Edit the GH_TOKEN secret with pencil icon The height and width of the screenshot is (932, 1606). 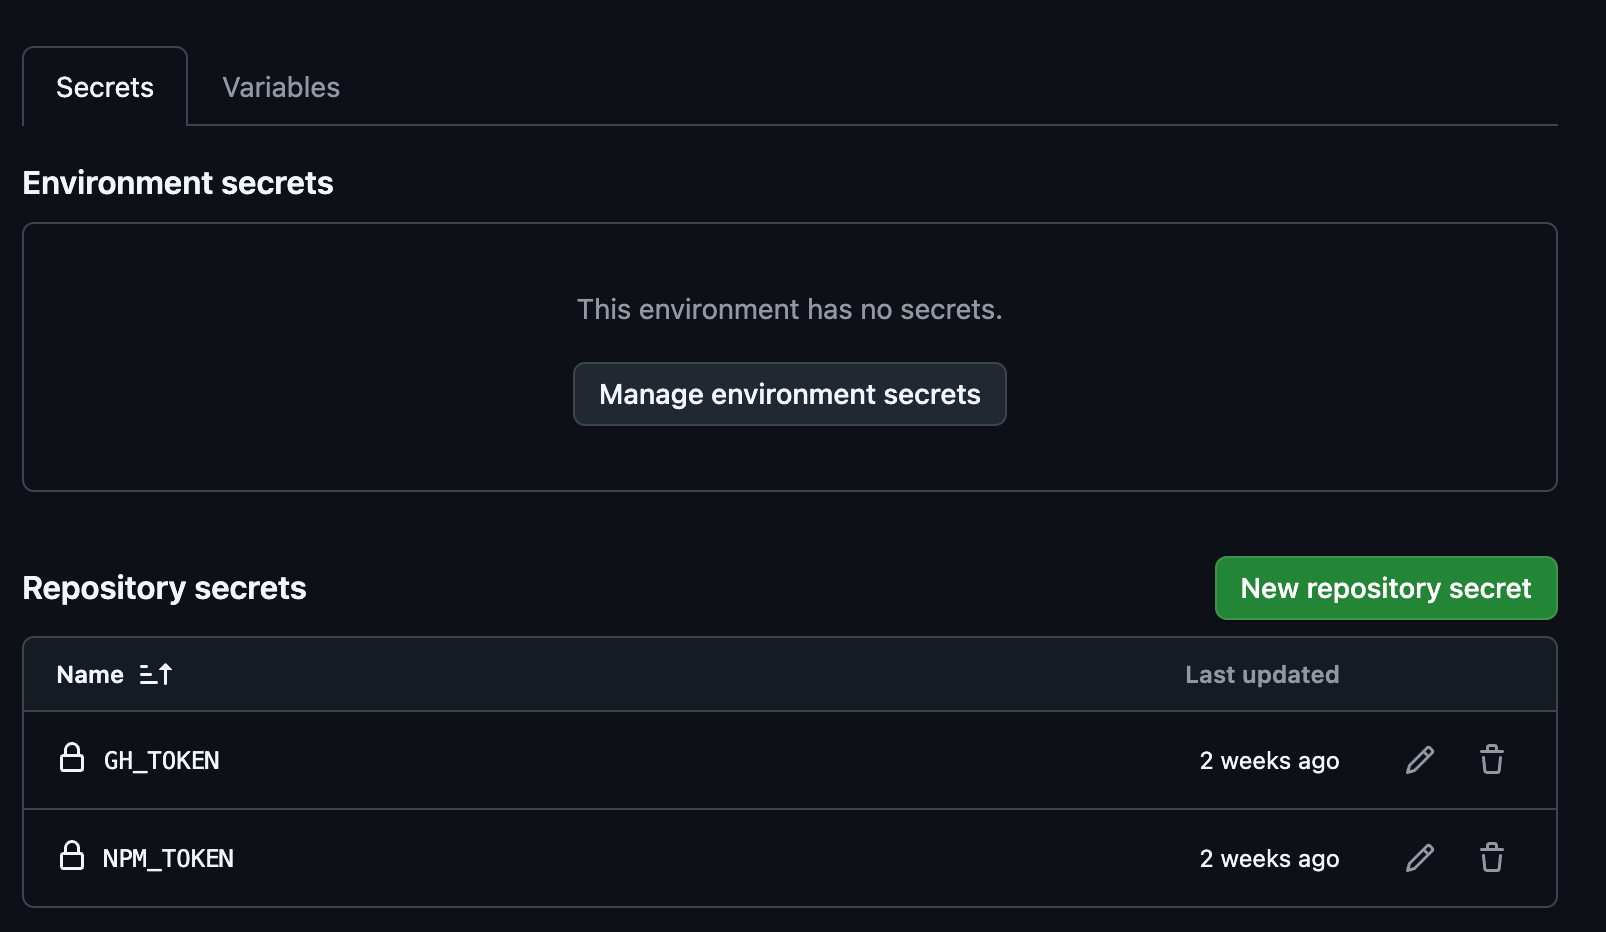(x=1420, y=760)
